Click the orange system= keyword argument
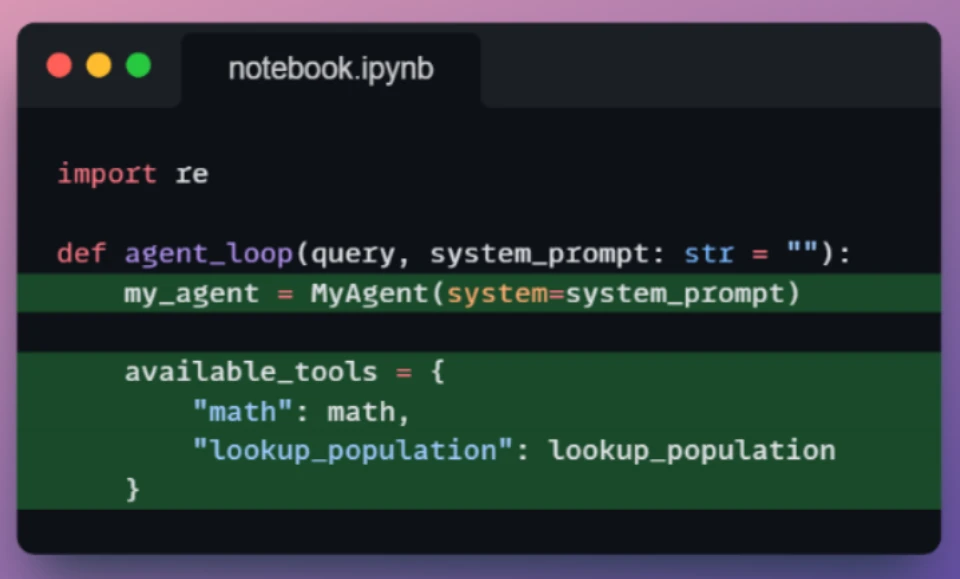960x579 pixels. click(x=506, y=294)
